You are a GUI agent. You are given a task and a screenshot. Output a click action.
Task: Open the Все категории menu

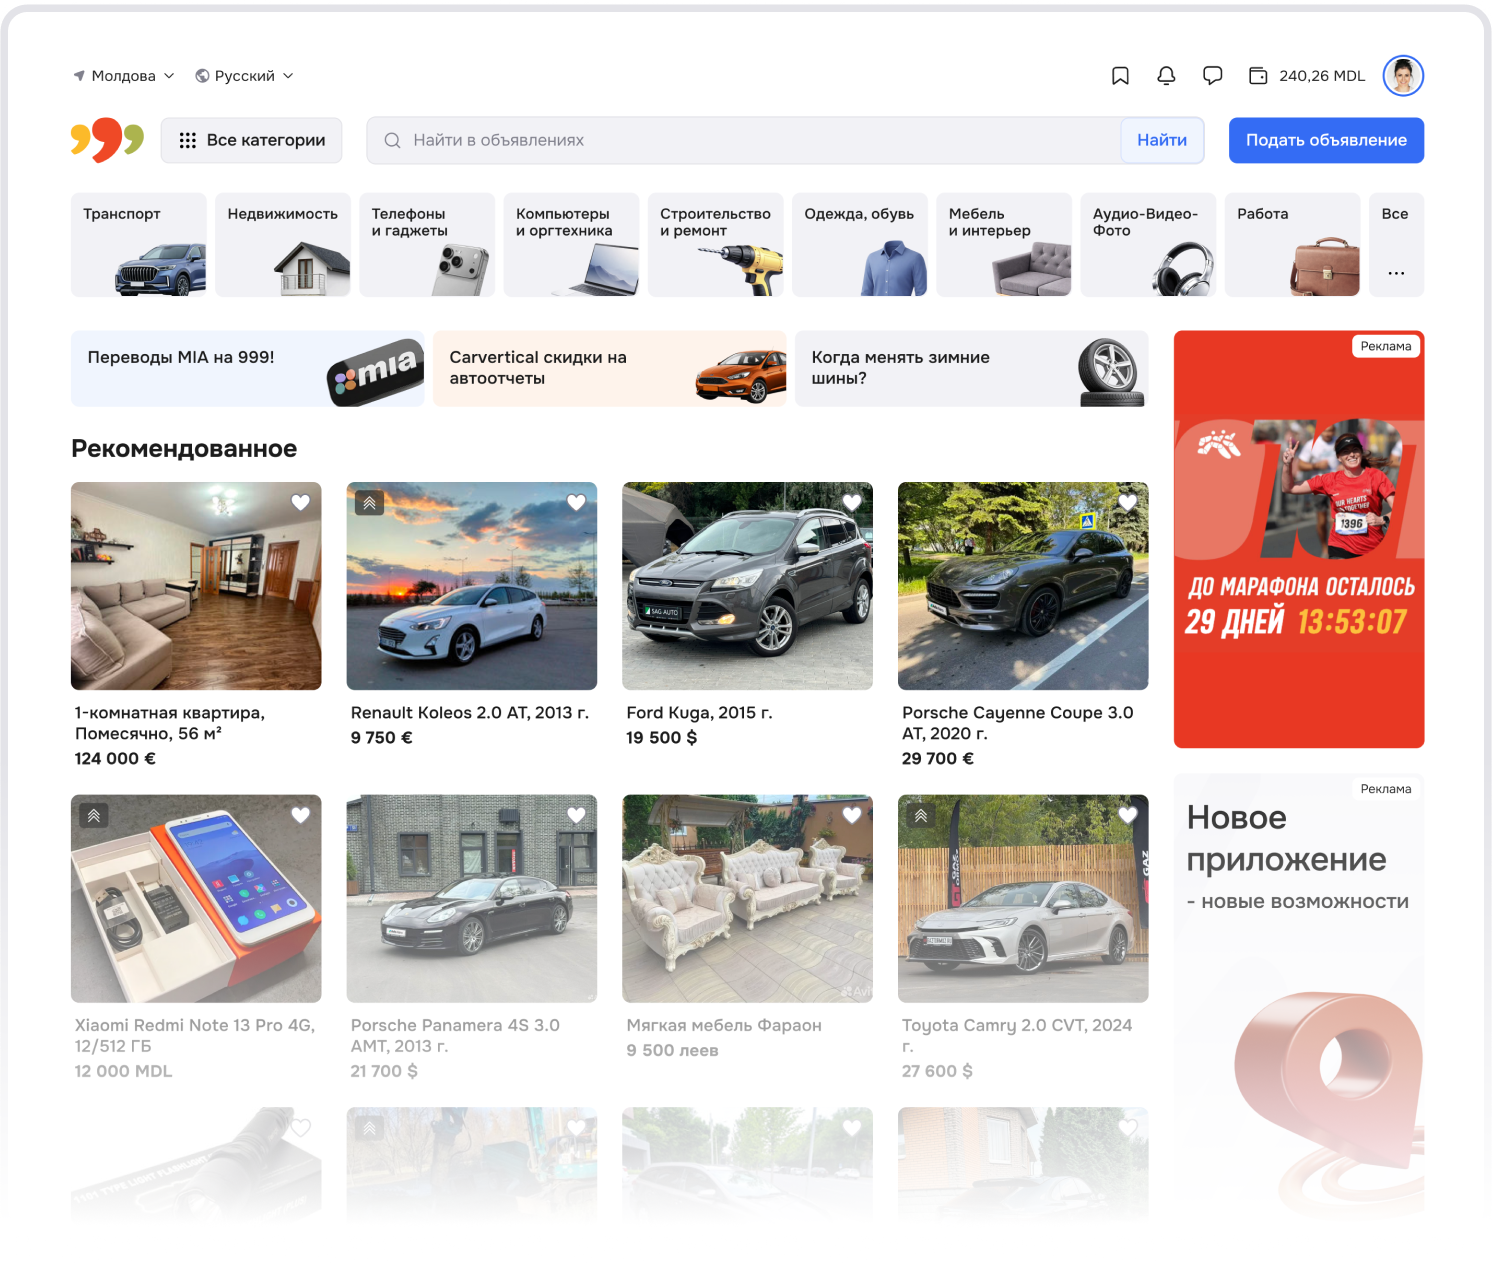(252, 140)
